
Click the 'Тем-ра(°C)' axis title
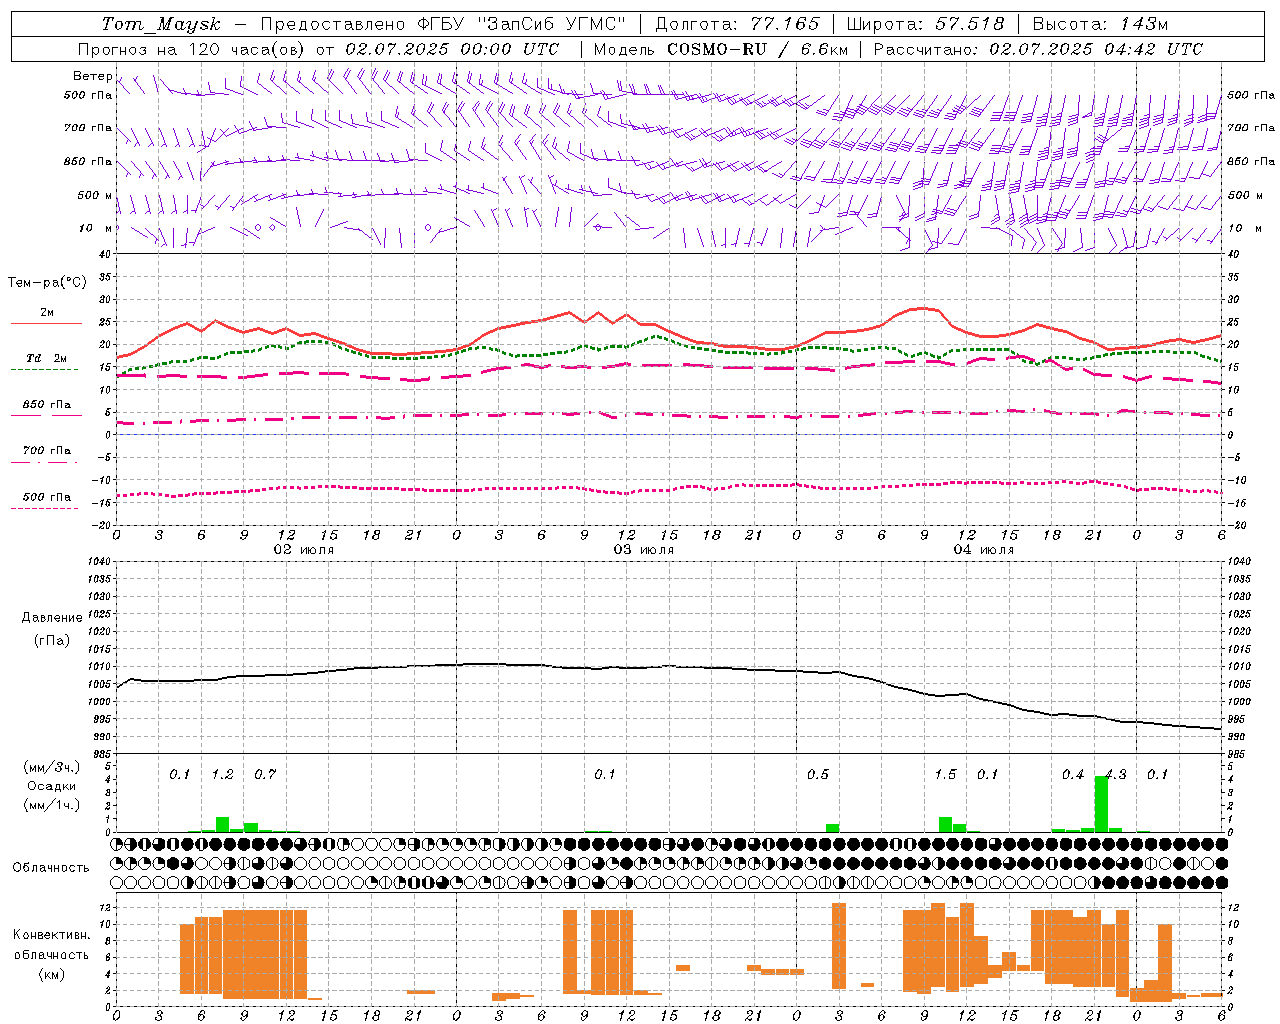click(x=47, y=283)
